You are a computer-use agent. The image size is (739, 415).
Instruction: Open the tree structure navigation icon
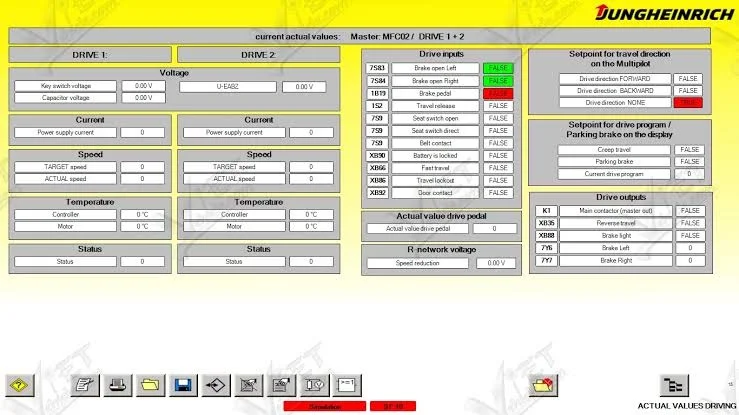coord(674,385)
